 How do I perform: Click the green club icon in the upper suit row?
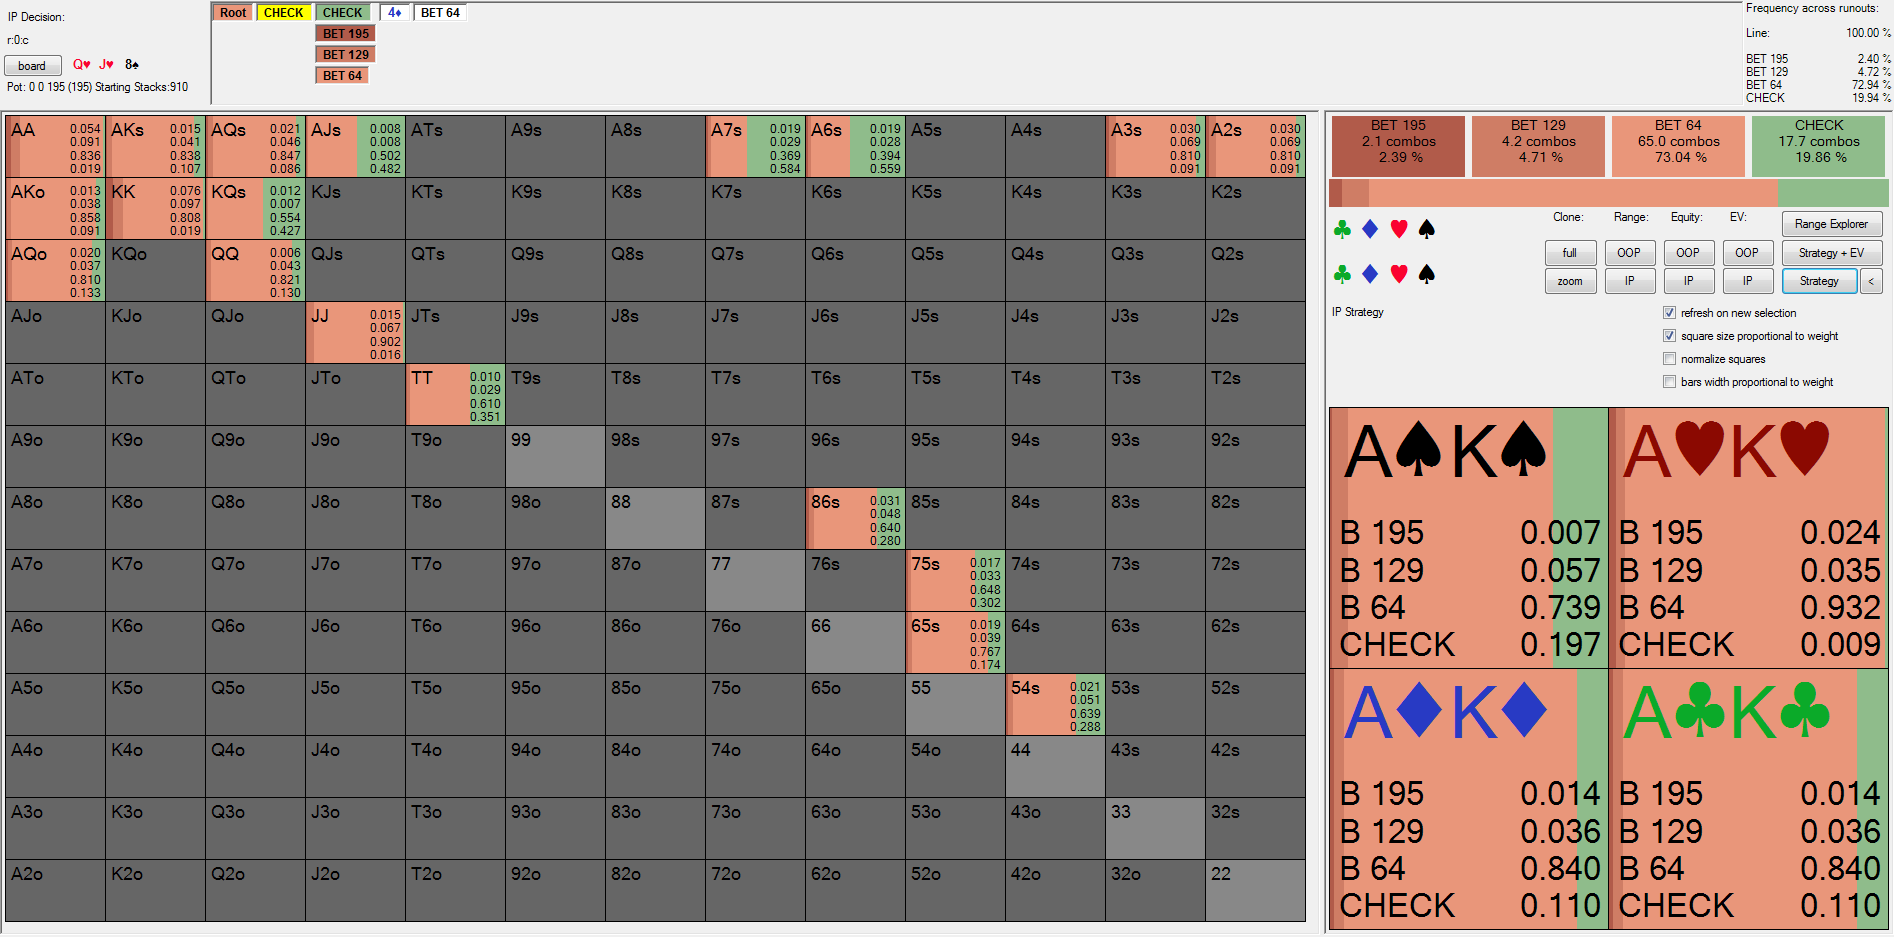pyautogui.click(x=1342, y=229)
